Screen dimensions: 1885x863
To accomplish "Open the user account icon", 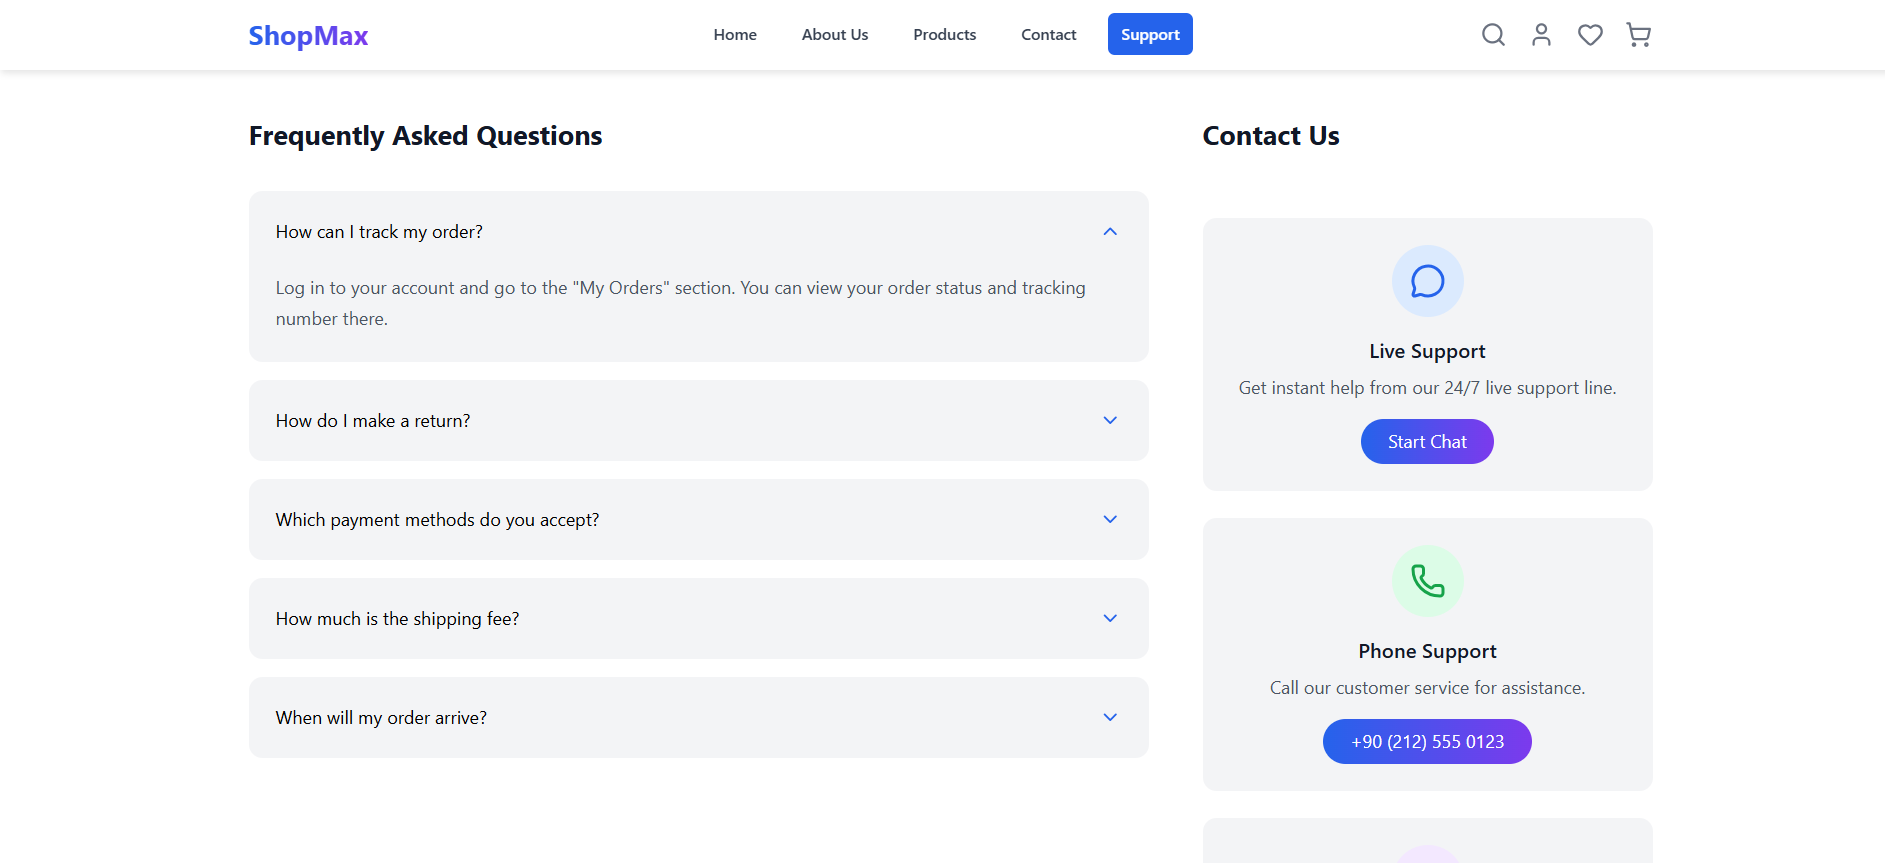I will (1542, 35).
